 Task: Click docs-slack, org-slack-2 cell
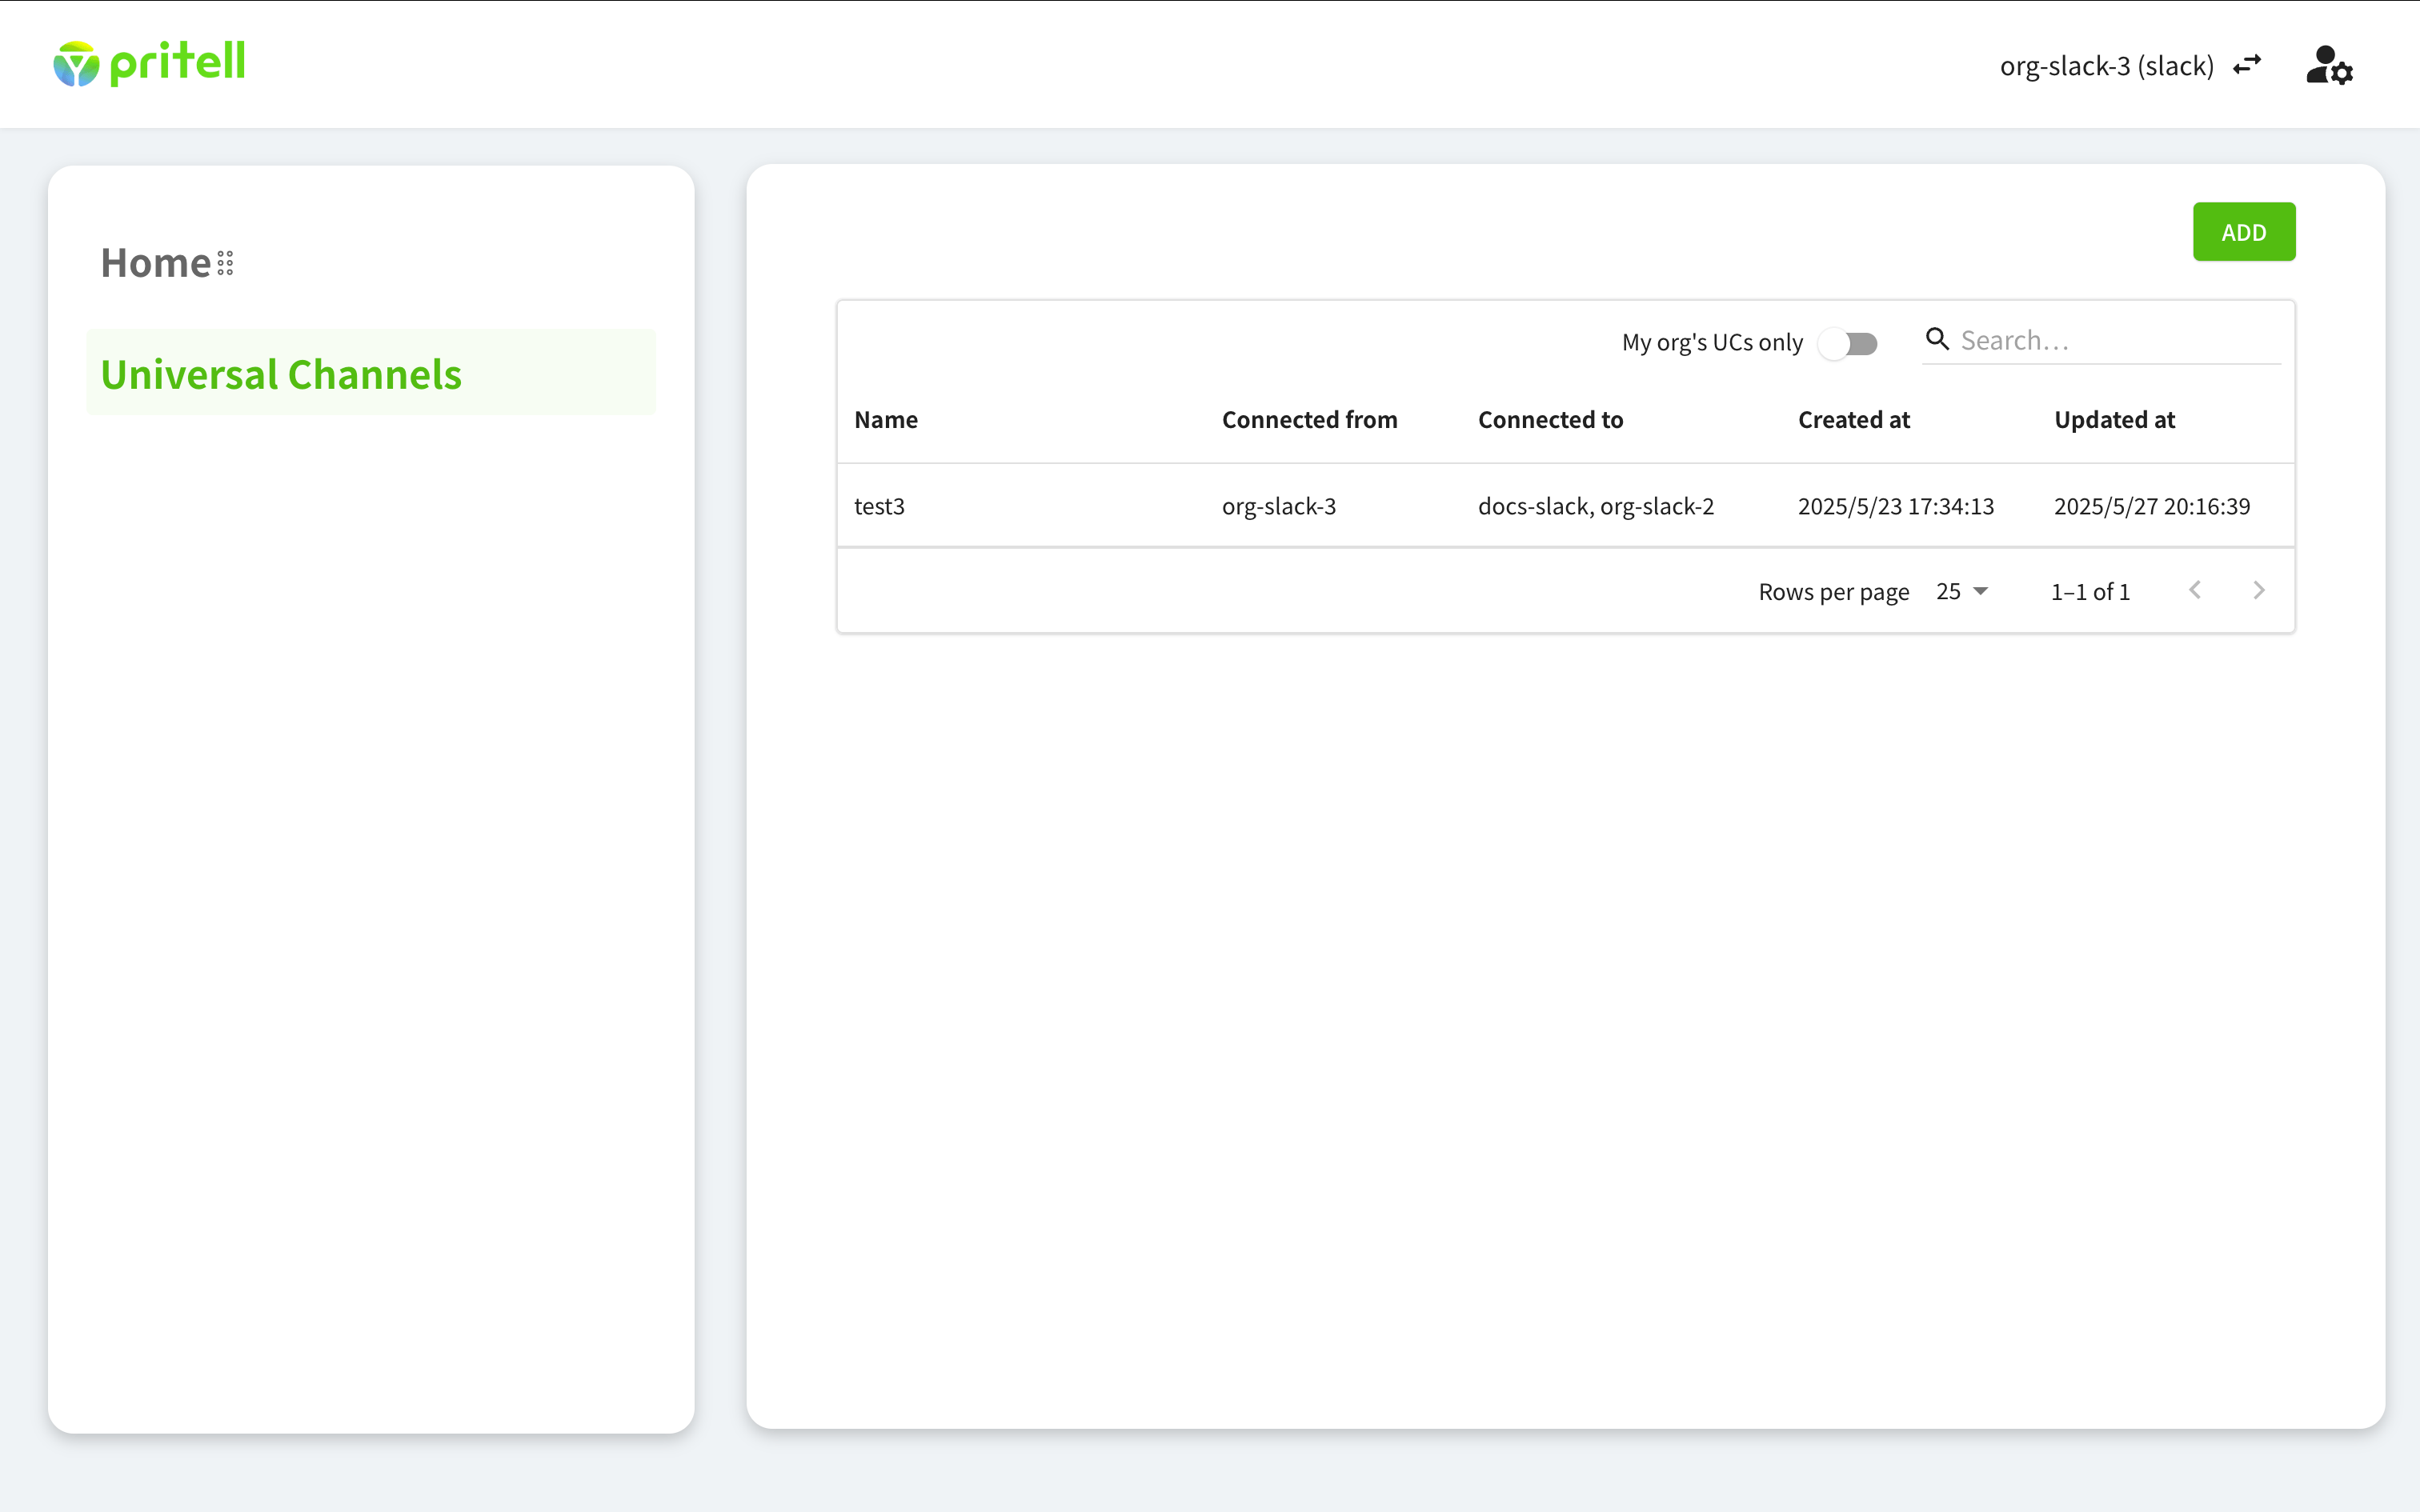(1596, 506)
